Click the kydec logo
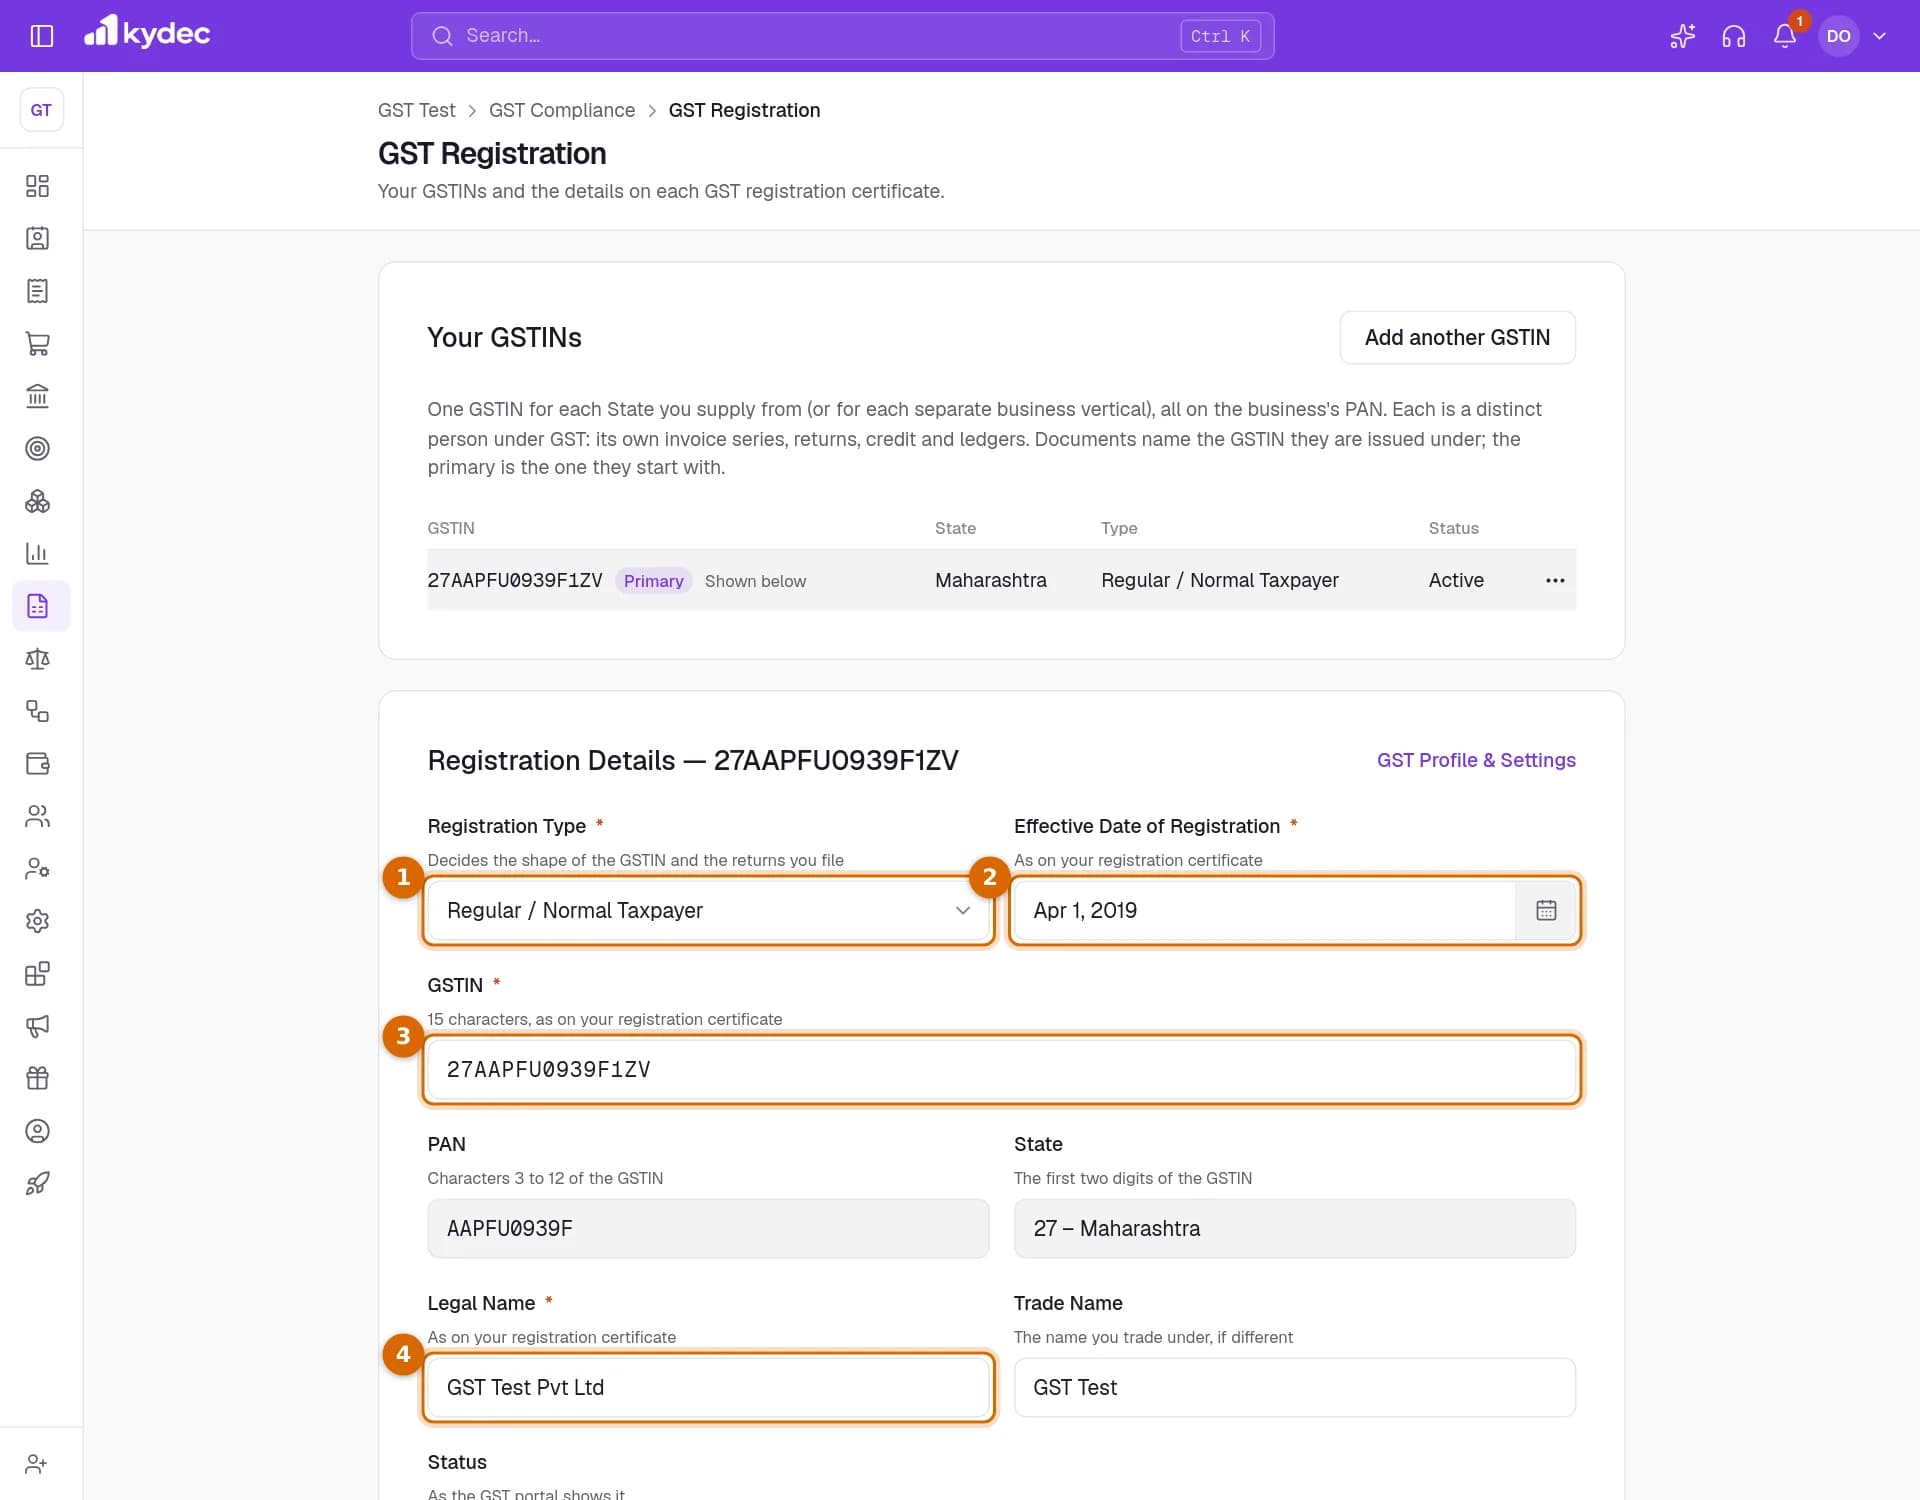The image size is (1920, 1500). pos(147,33)
